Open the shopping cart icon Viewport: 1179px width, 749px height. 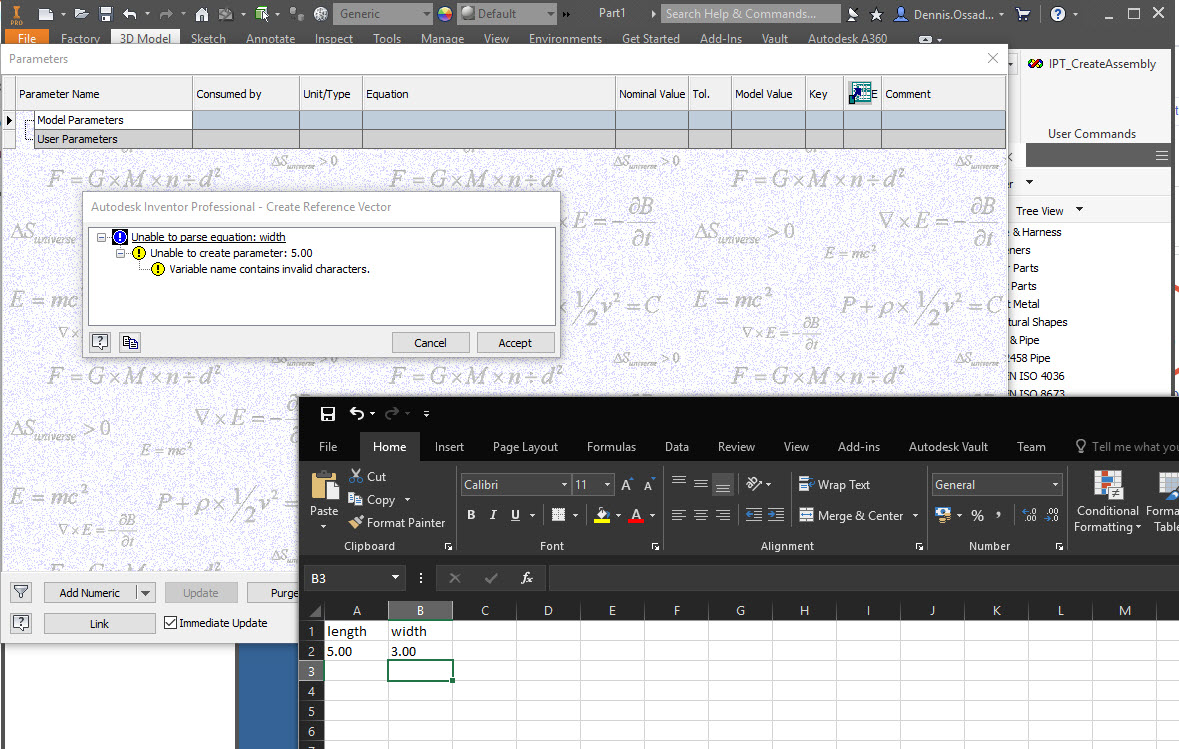click(x=1023, y=14)
